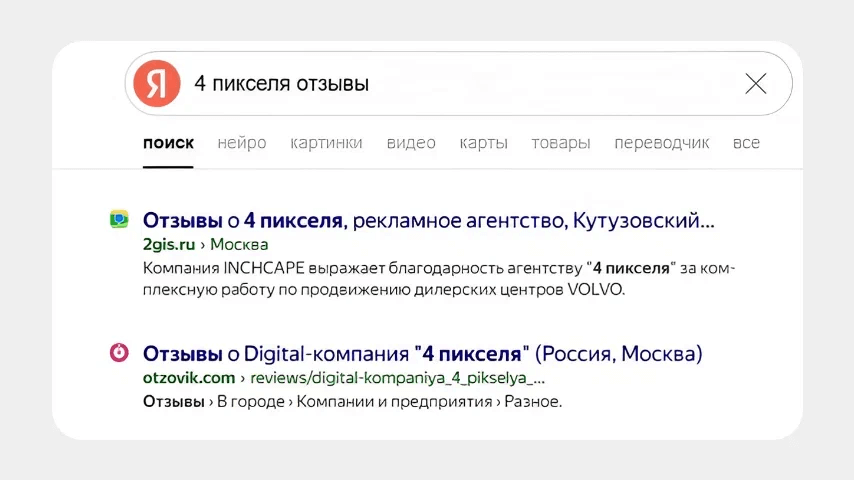Click snippet text about INCHCAPE благодарность

pos(439,279)
